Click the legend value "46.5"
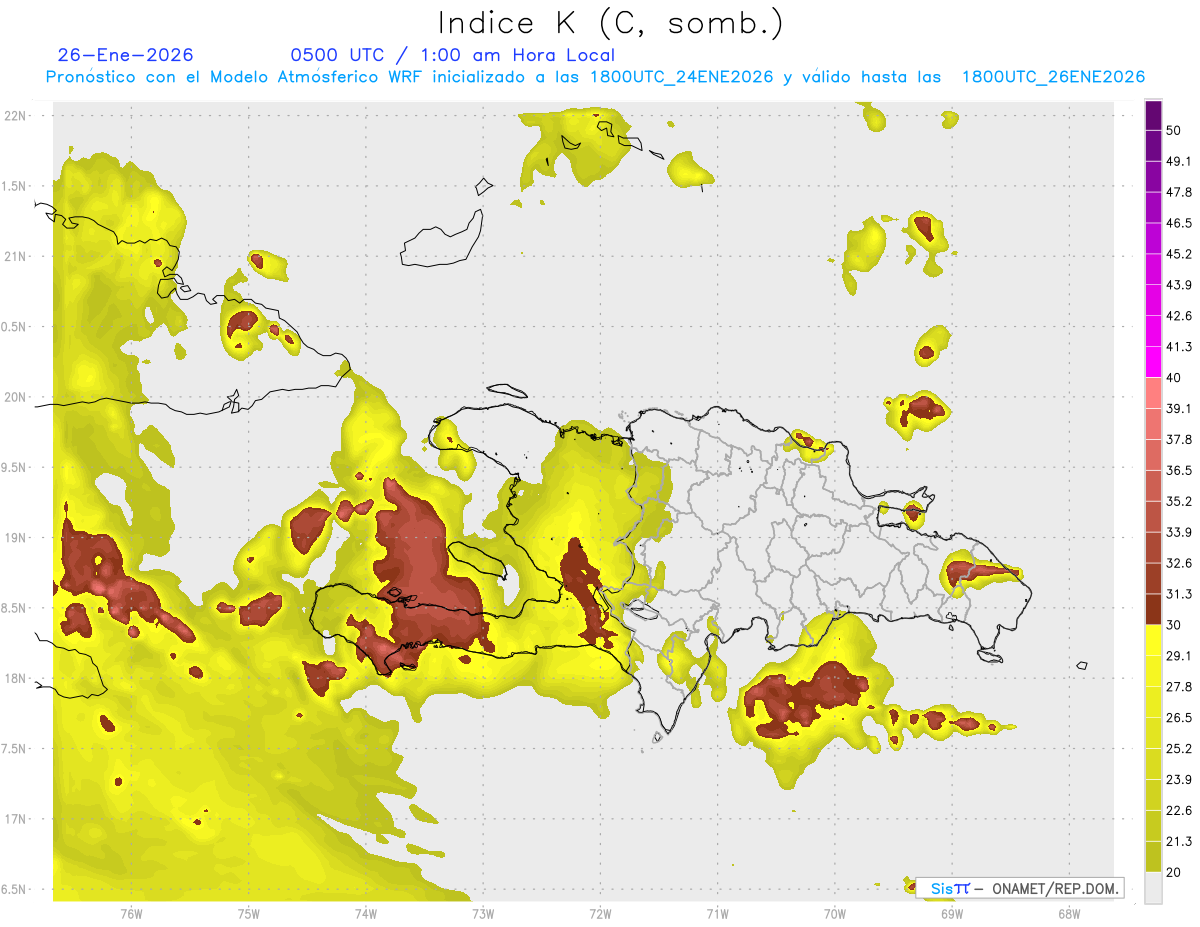 pos(1179,223)
